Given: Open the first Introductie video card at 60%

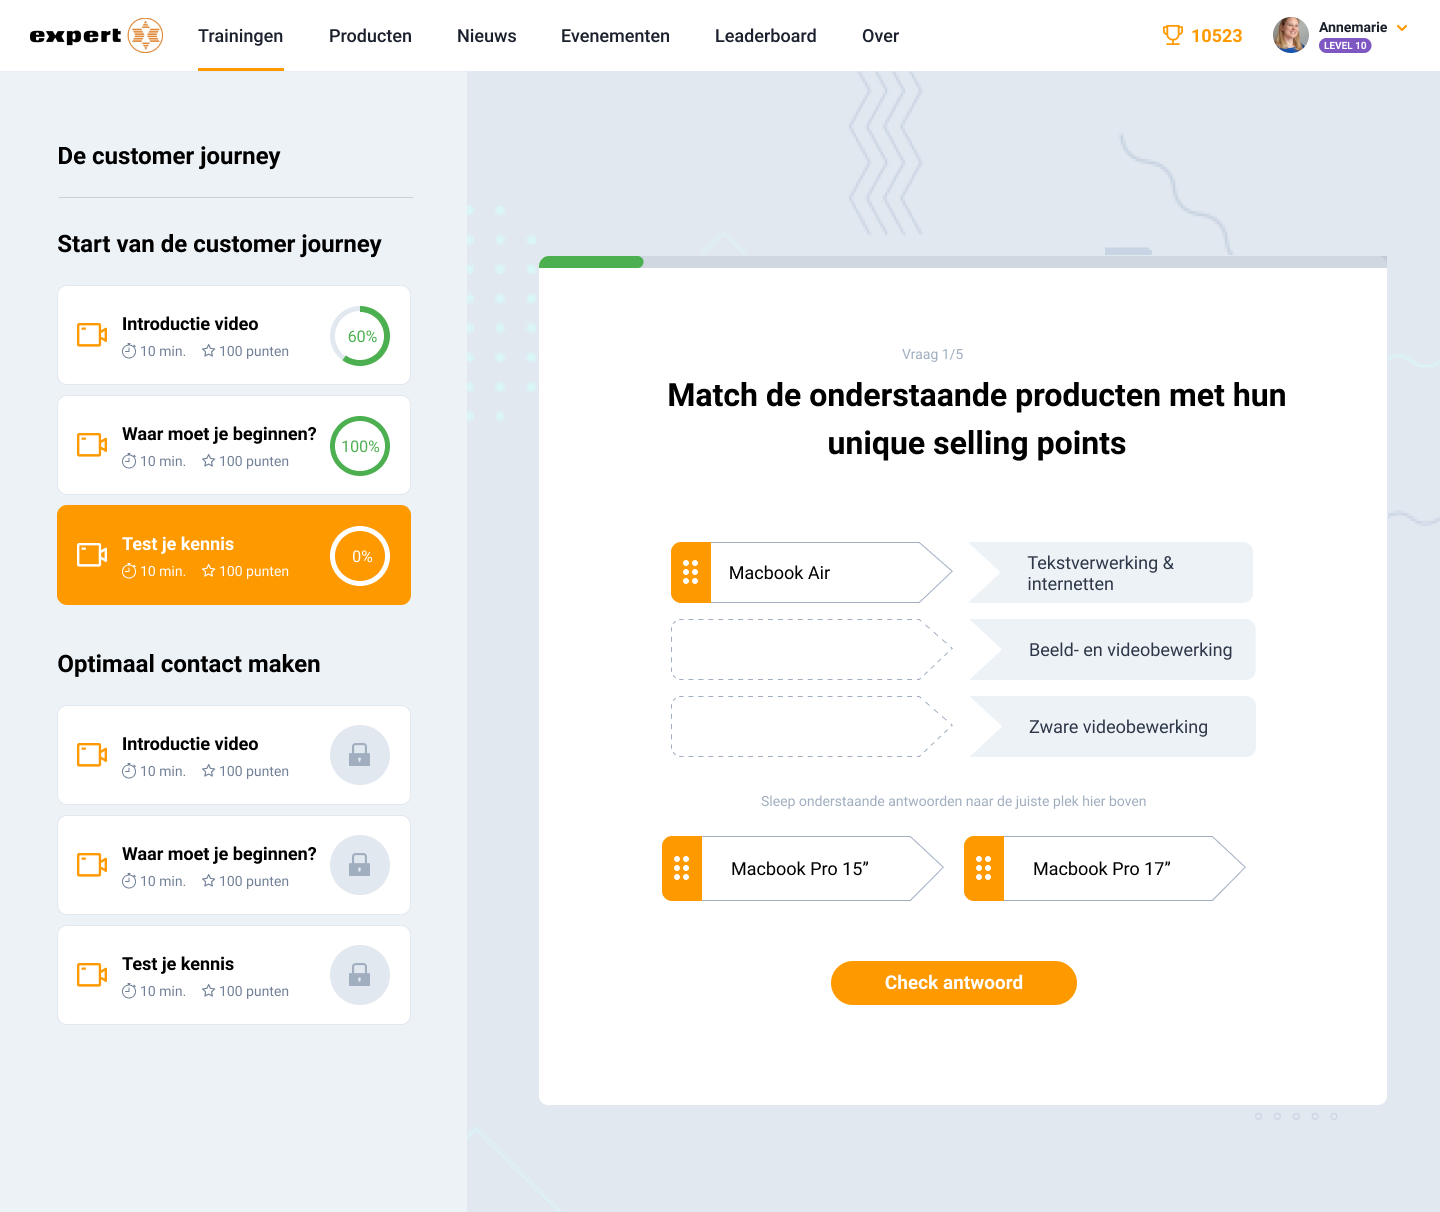Looking at the screenshot, I should tap(234, 335).
